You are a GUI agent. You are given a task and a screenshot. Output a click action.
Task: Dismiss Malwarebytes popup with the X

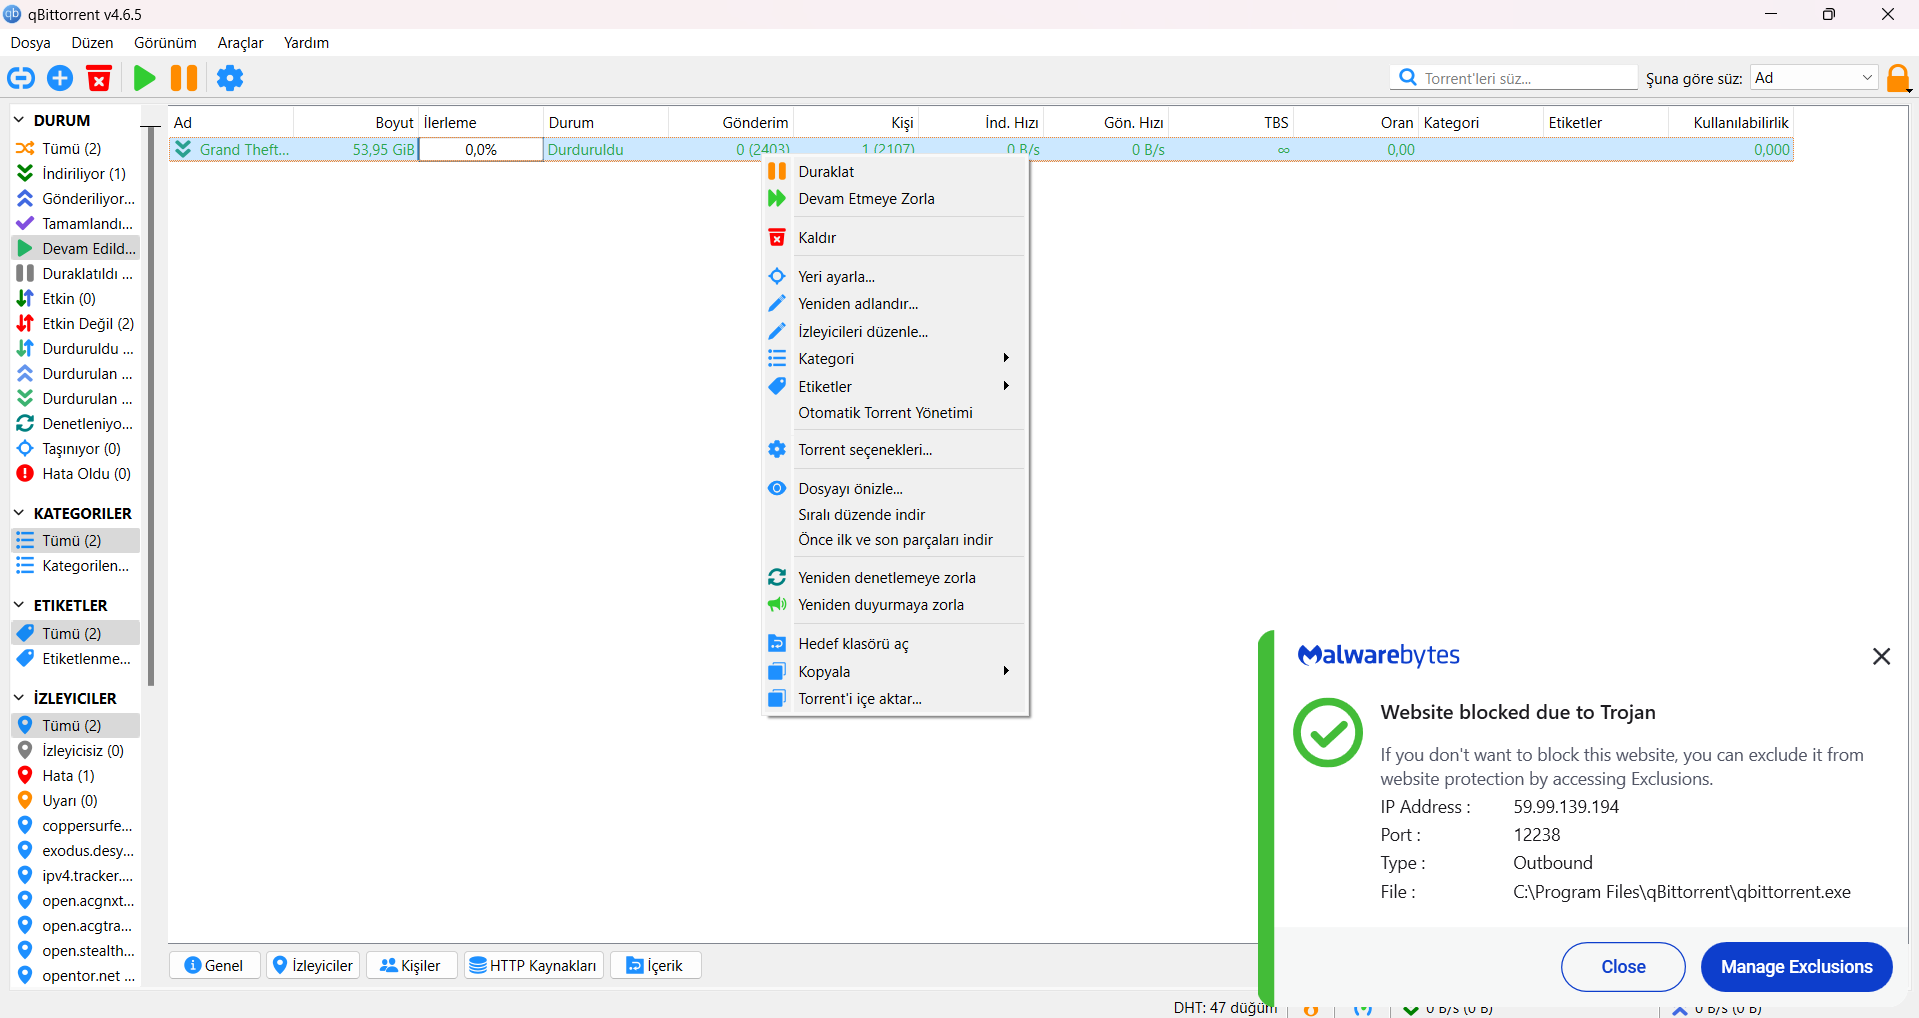(x=1881, y=656)
